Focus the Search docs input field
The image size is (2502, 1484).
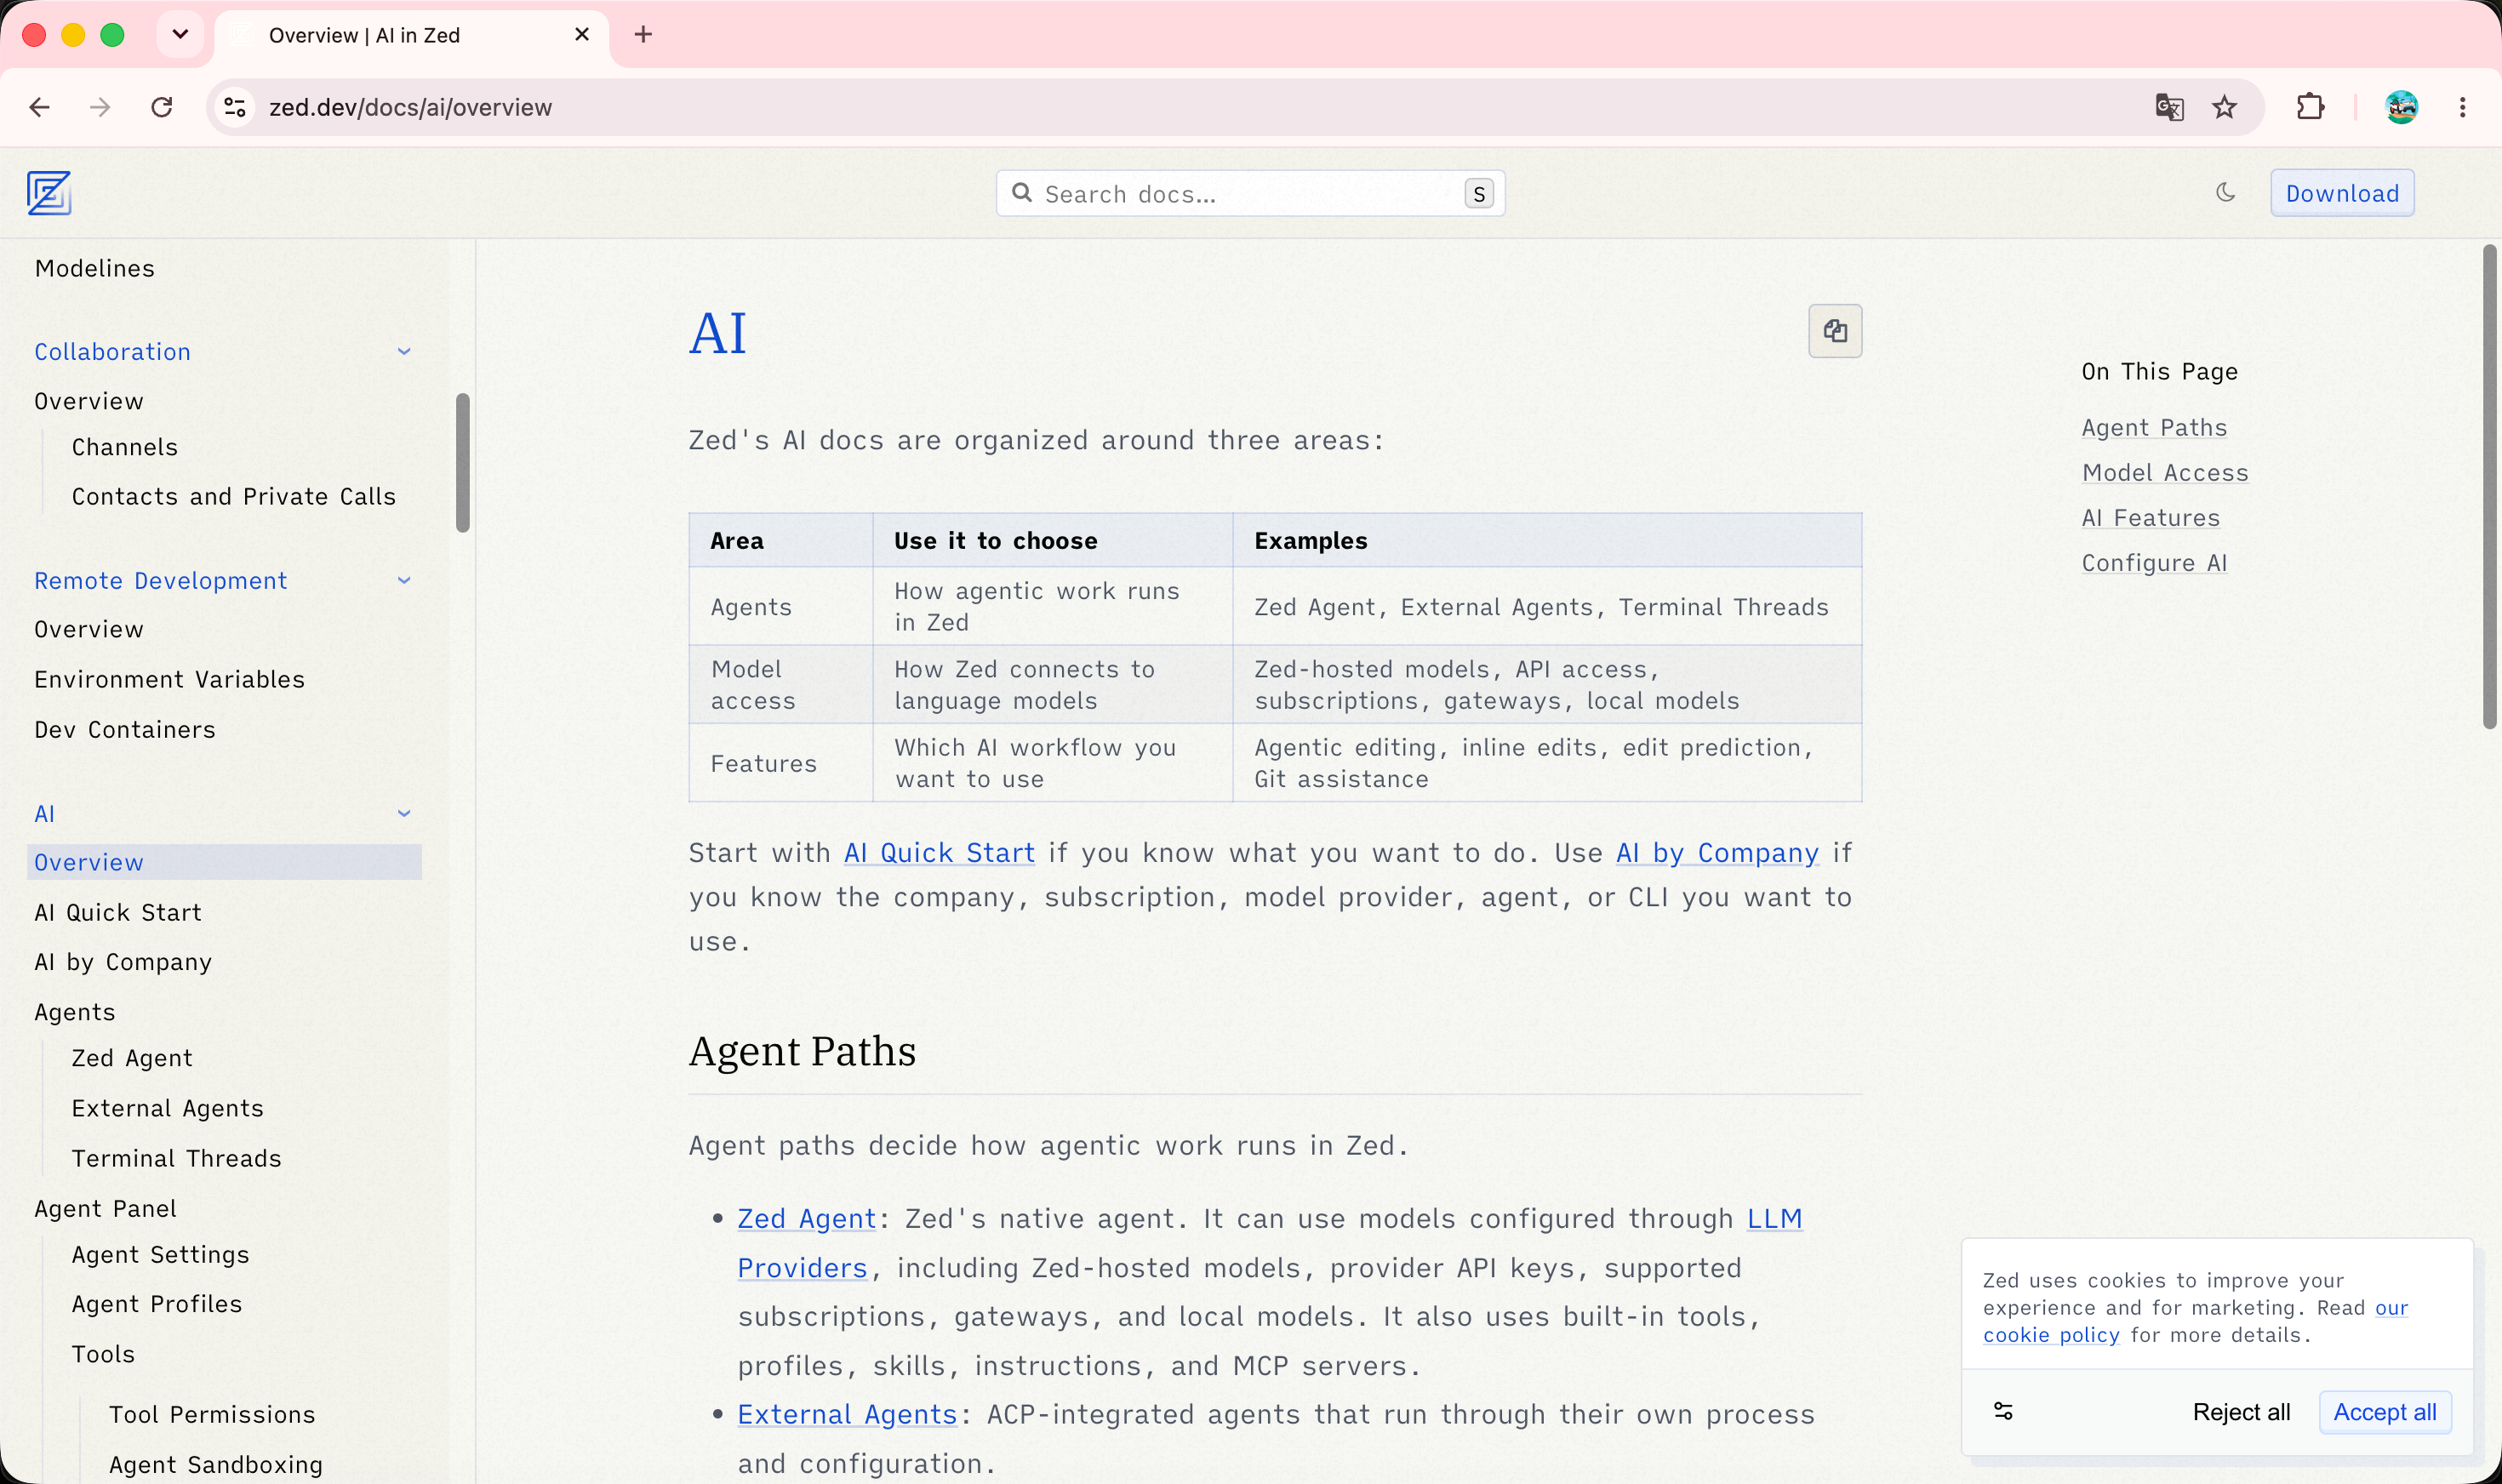1250,193
